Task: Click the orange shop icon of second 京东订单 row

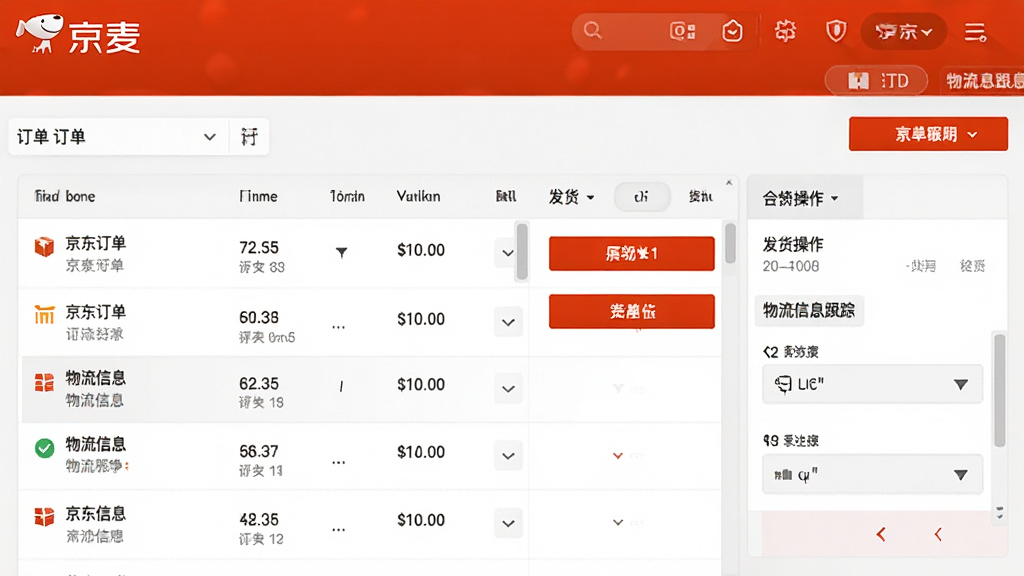Action: [44, 315]
